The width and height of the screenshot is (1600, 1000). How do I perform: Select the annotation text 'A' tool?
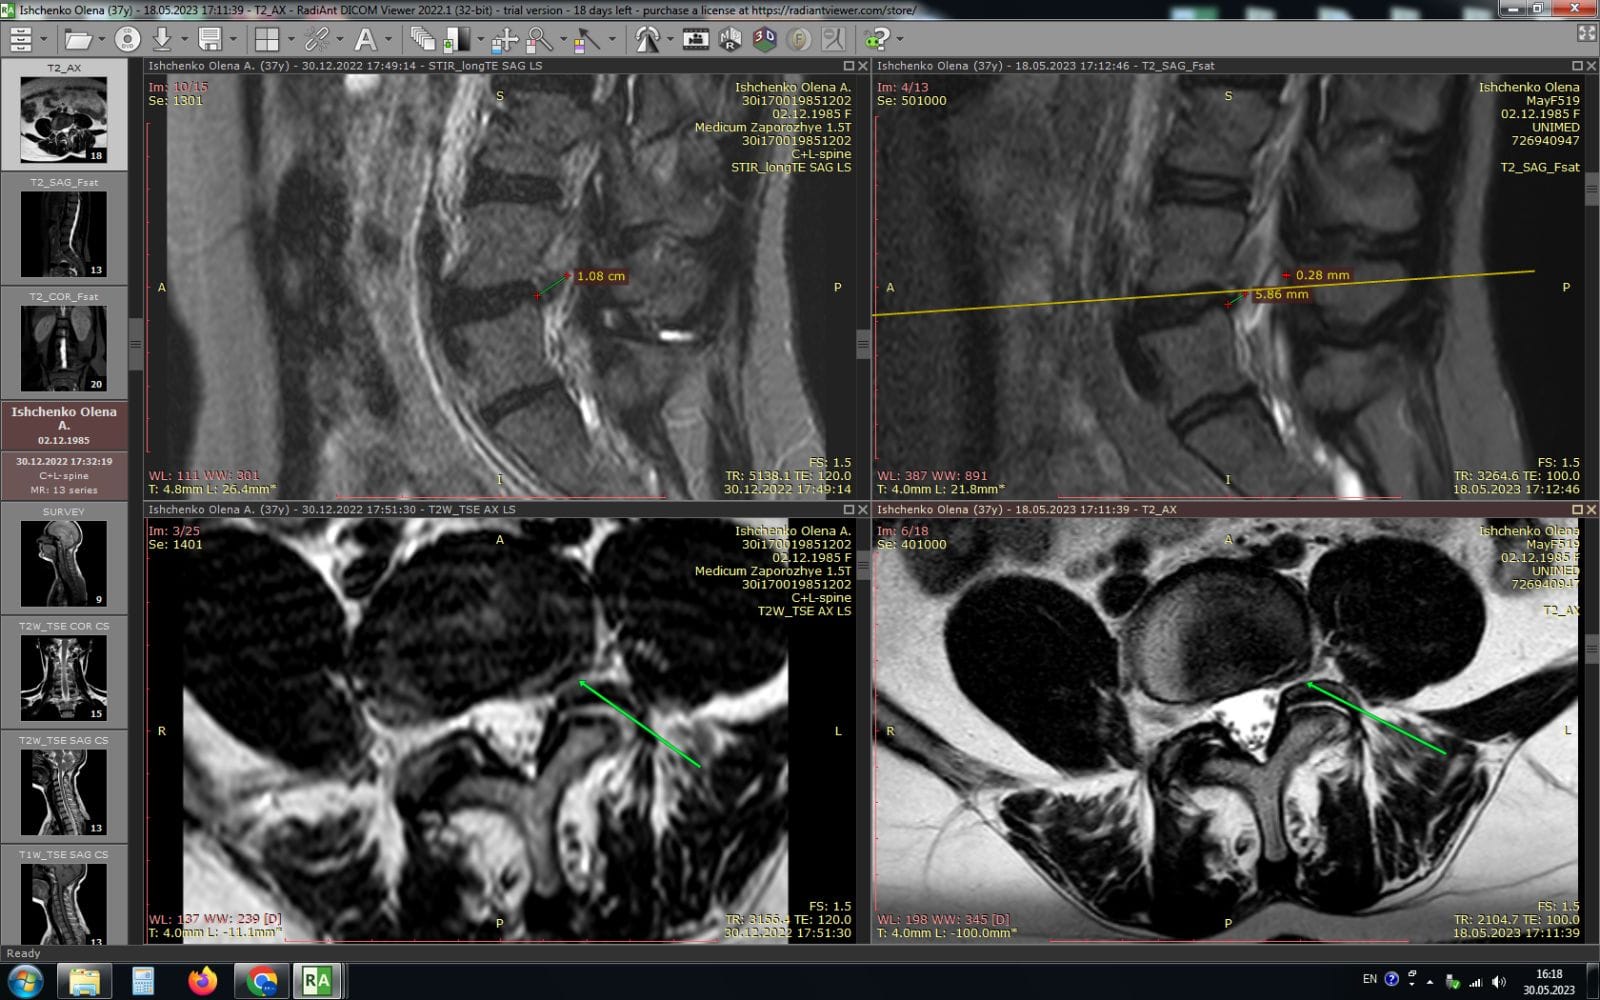(365, 40)
